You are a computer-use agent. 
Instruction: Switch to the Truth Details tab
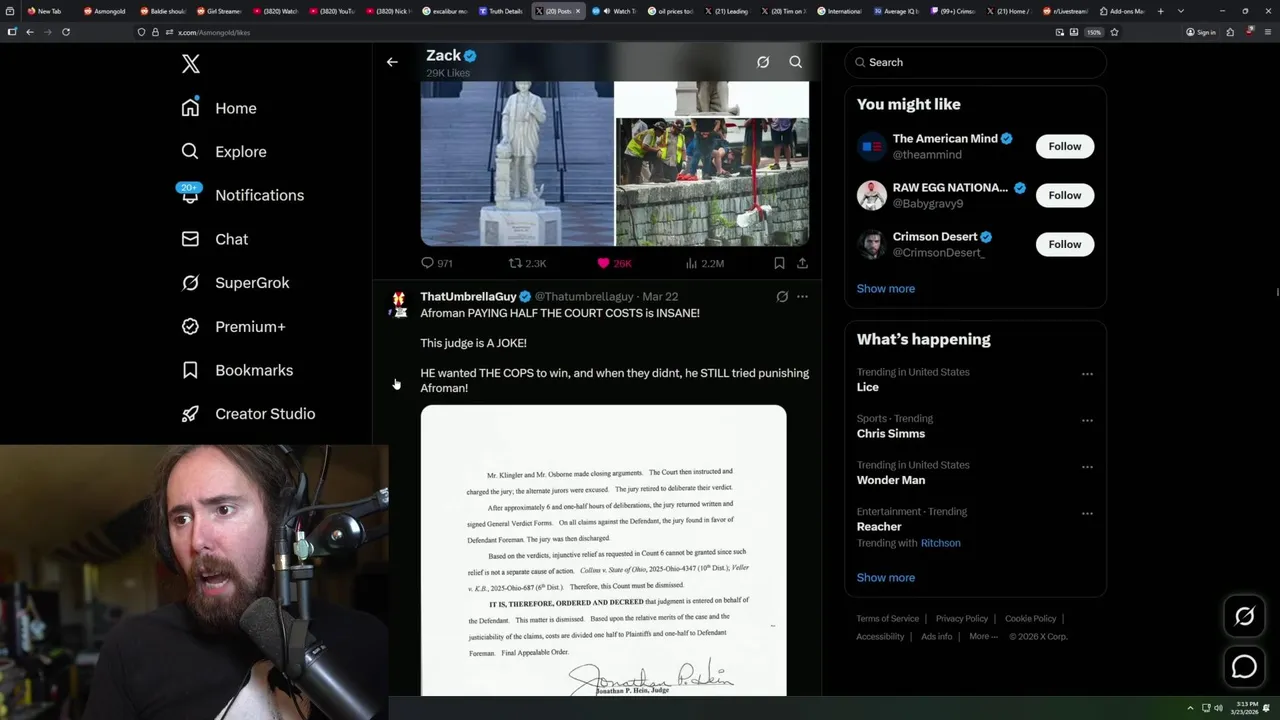pyautogui.click(x=500, y=11)
